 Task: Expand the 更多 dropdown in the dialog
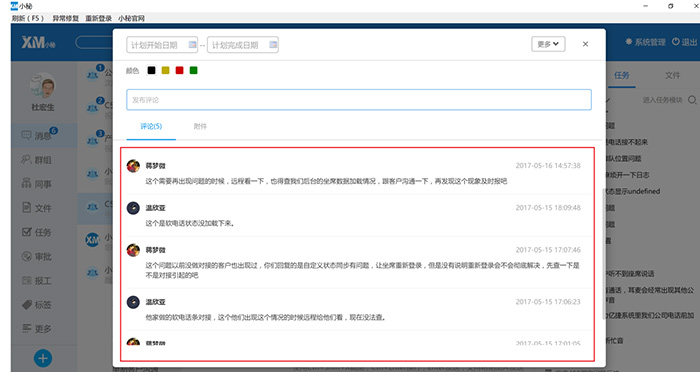click(548, 44)
